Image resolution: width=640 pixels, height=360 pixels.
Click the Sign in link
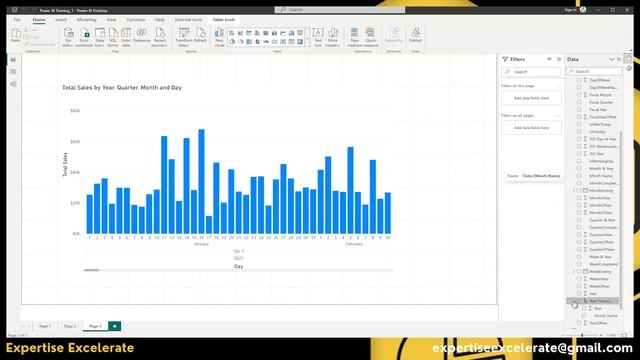tap(570, 10)
